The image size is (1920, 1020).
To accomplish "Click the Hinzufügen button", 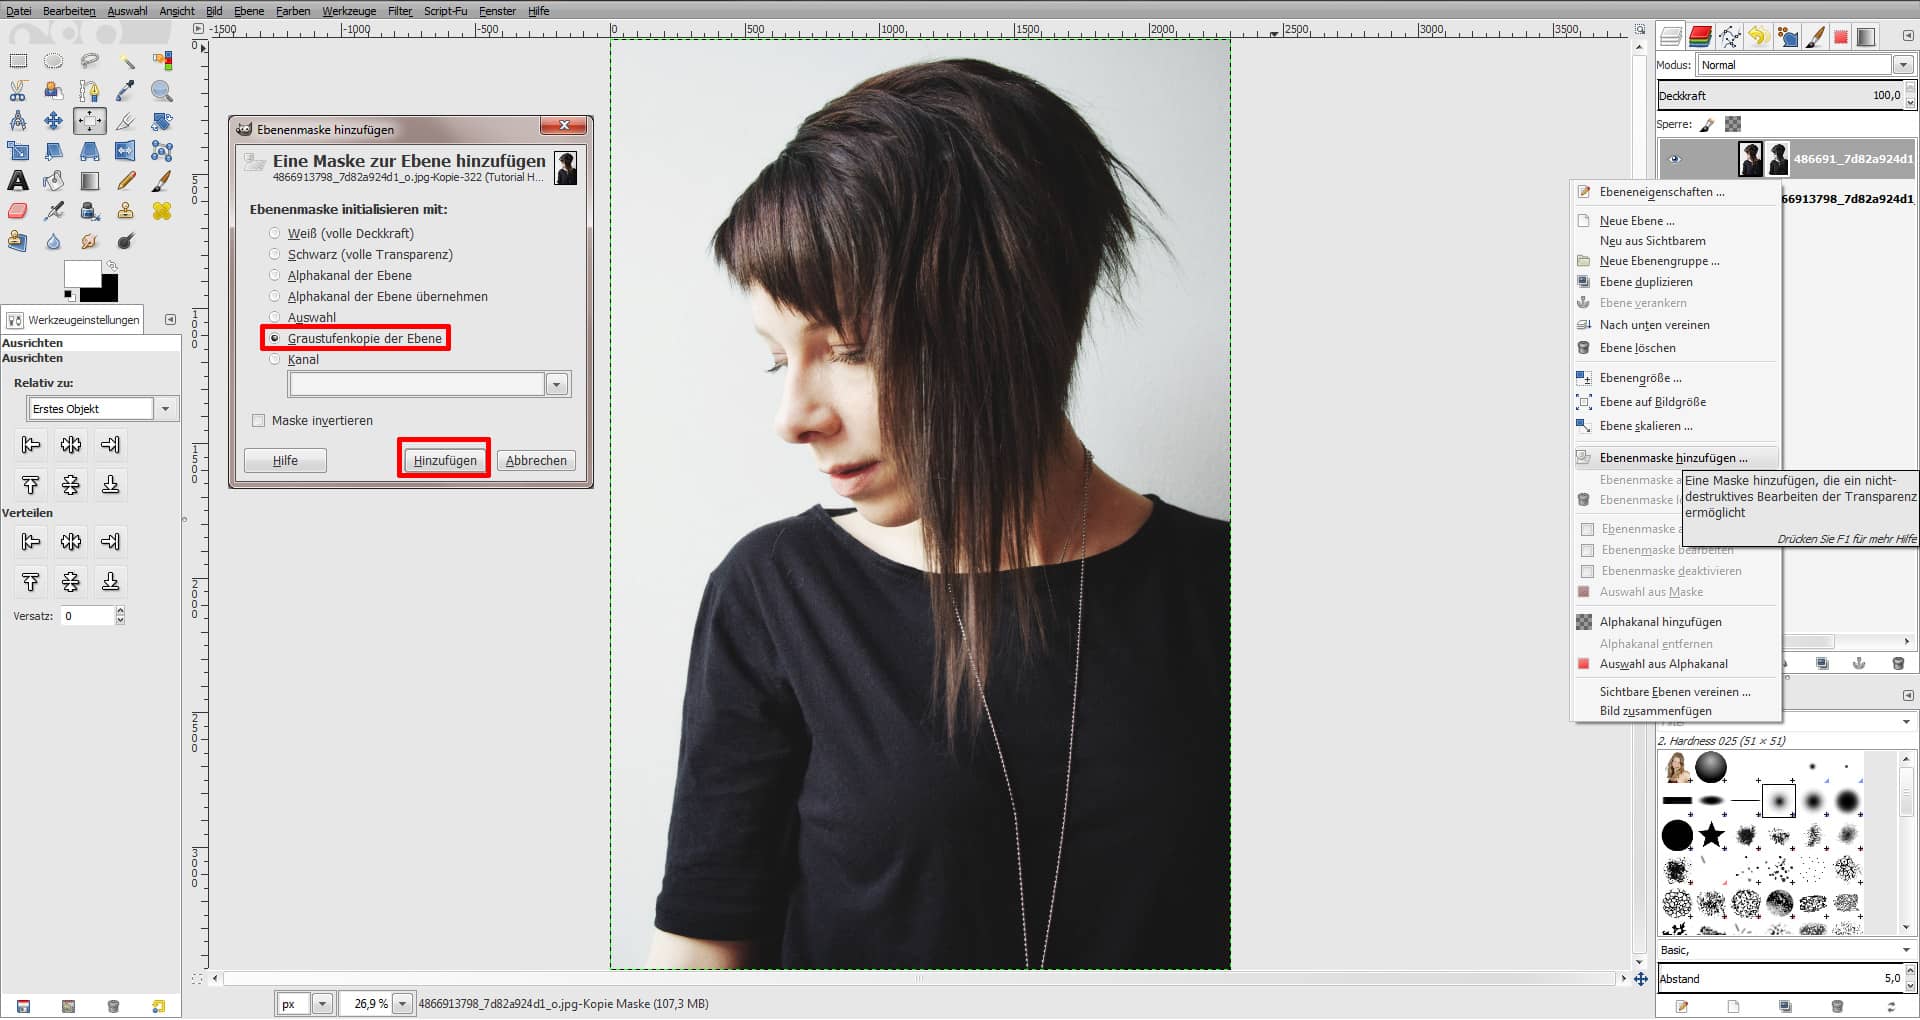I will coord(443,460).
